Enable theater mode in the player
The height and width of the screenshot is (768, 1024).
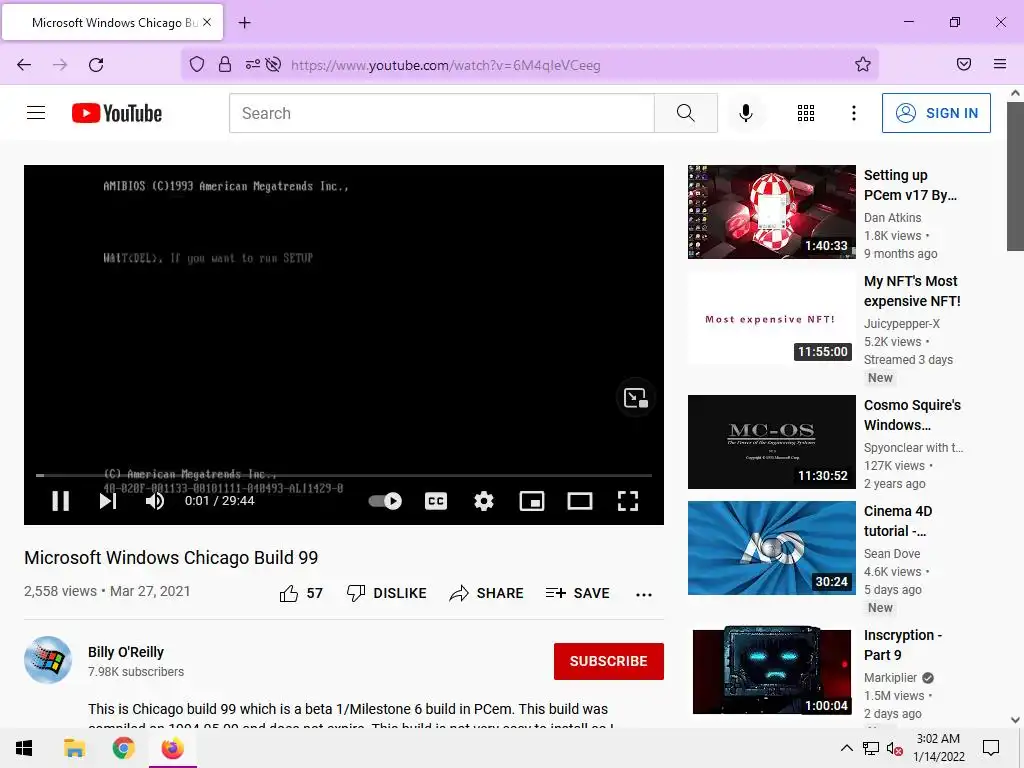pos(579,501)
